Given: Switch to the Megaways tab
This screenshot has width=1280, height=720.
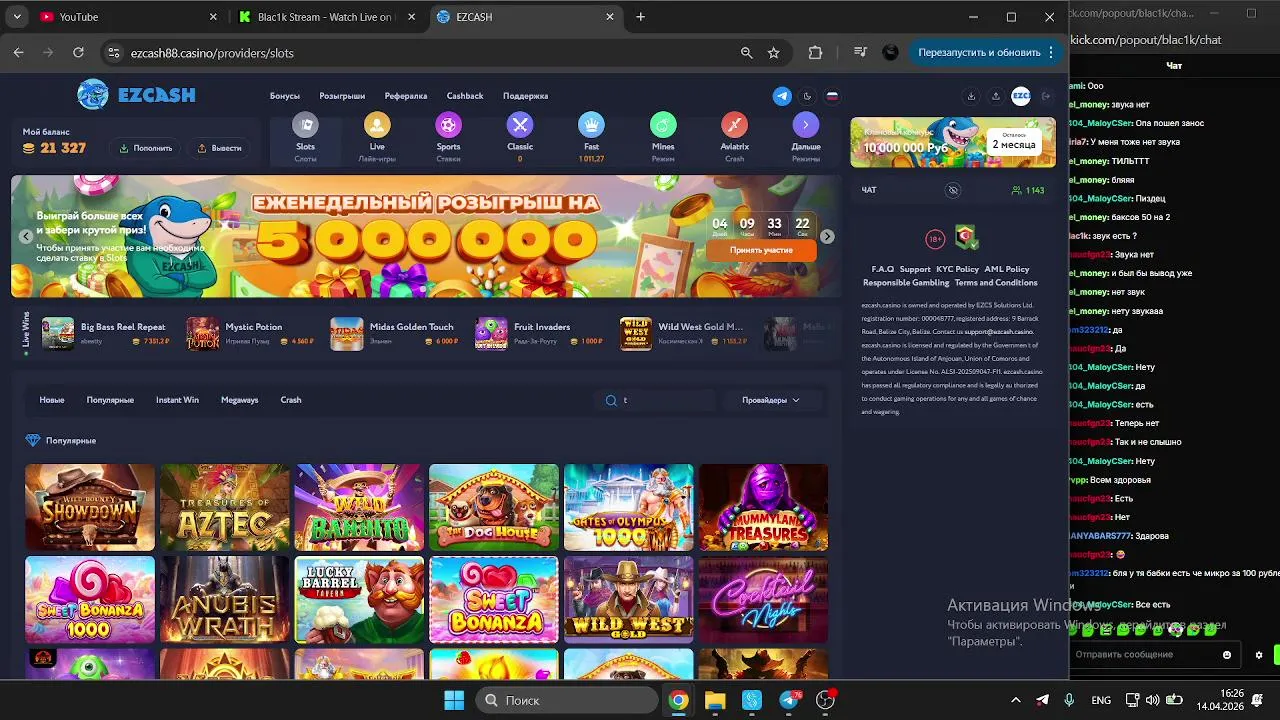Looking at the screenshot, I should [x=239, y=400].
